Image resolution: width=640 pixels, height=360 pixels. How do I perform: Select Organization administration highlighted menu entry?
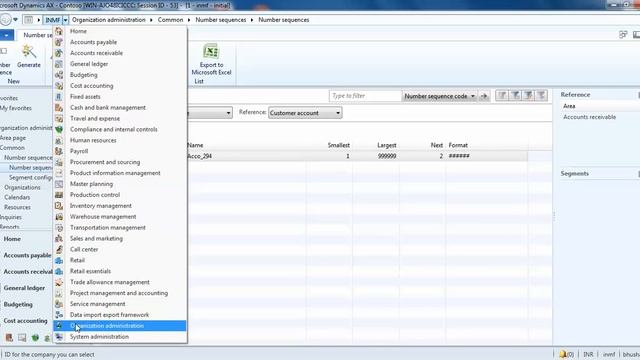120,326
